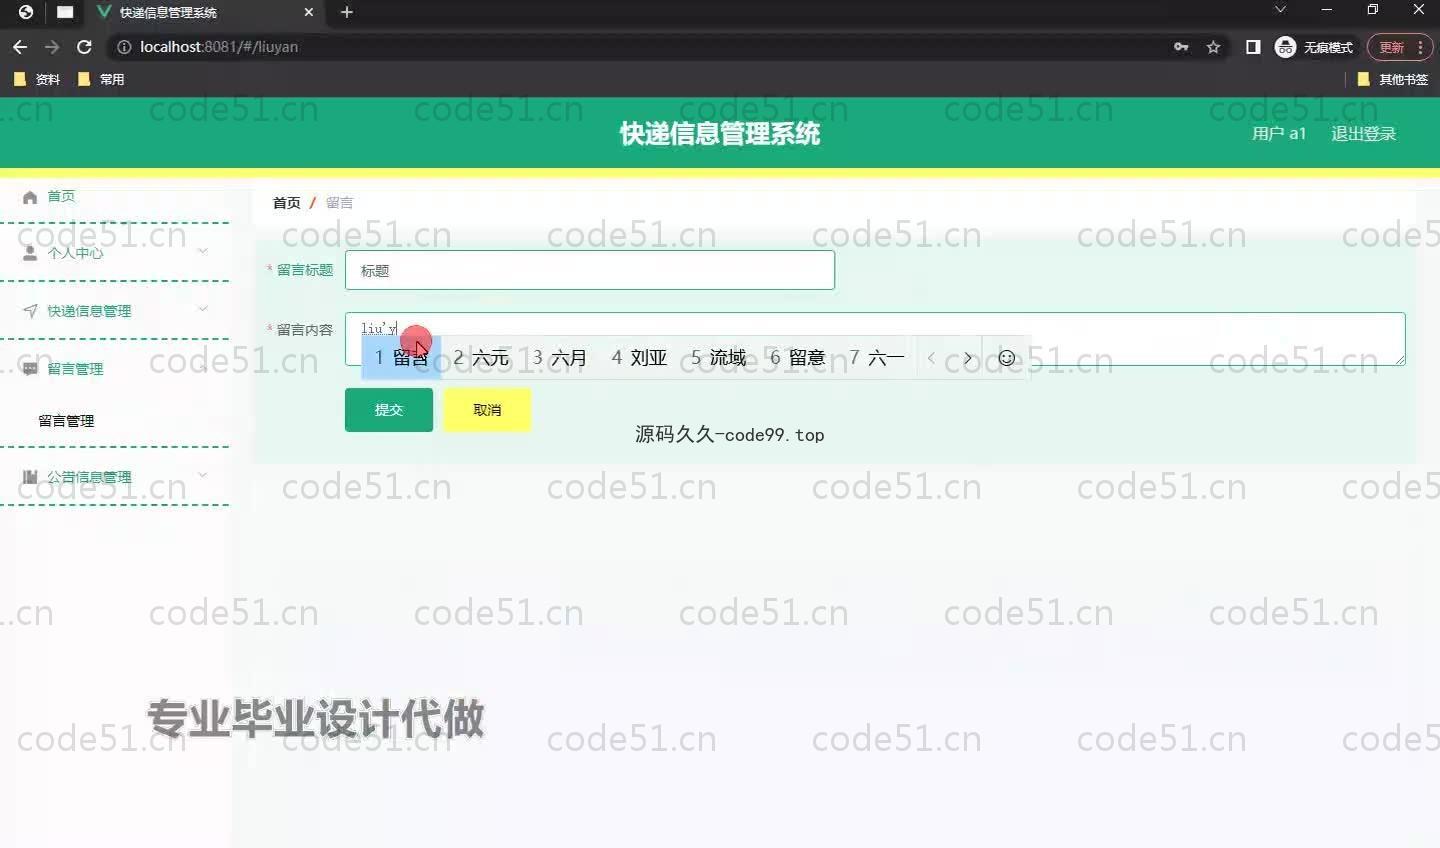Open a new browser tab with plus icon
Image resolution: width=1440 pixels, height=848 pixels.
pyautogui.click(x=346, y=12)
